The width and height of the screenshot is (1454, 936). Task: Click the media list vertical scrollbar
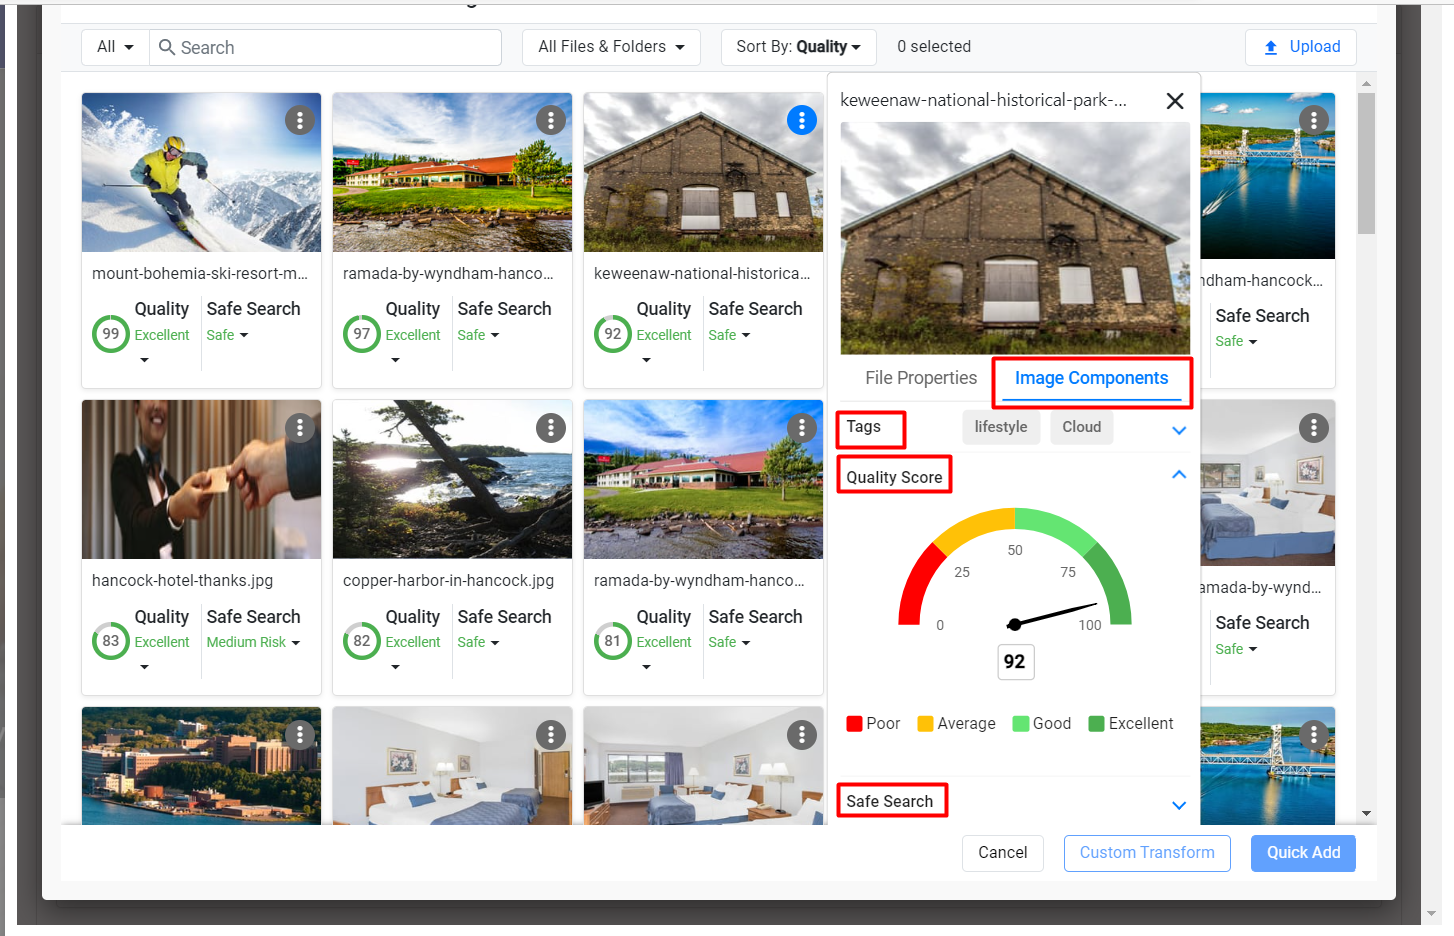tap(1366, 164)
